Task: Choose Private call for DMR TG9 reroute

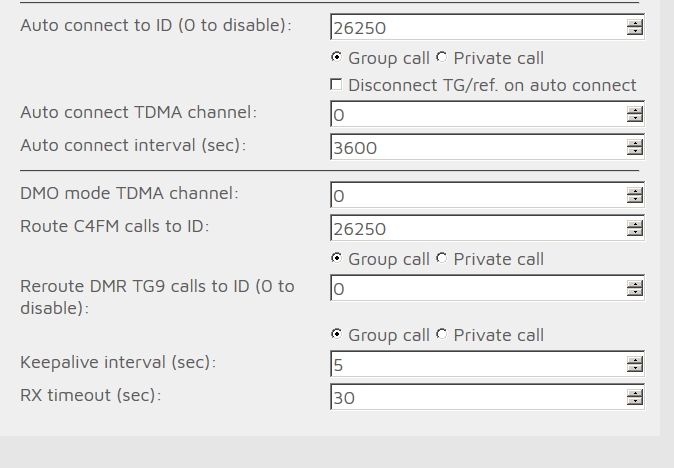Action: (441, 334)
